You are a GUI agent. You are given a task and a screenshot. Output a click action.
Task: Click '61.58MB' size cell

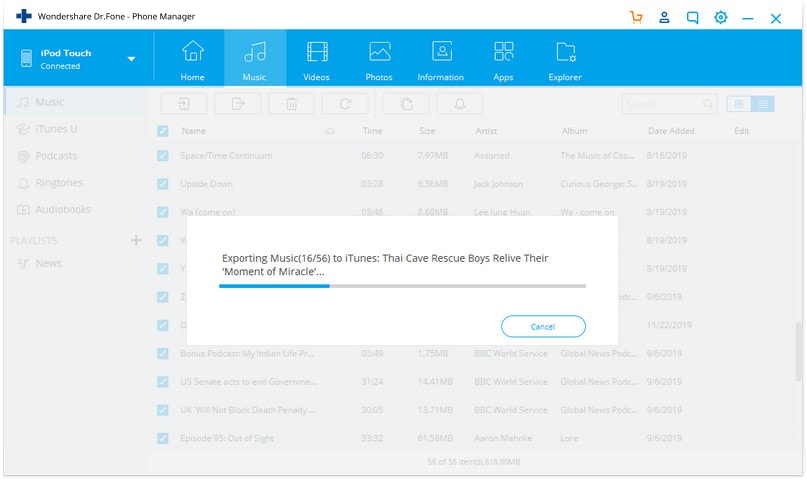point(435,438)
